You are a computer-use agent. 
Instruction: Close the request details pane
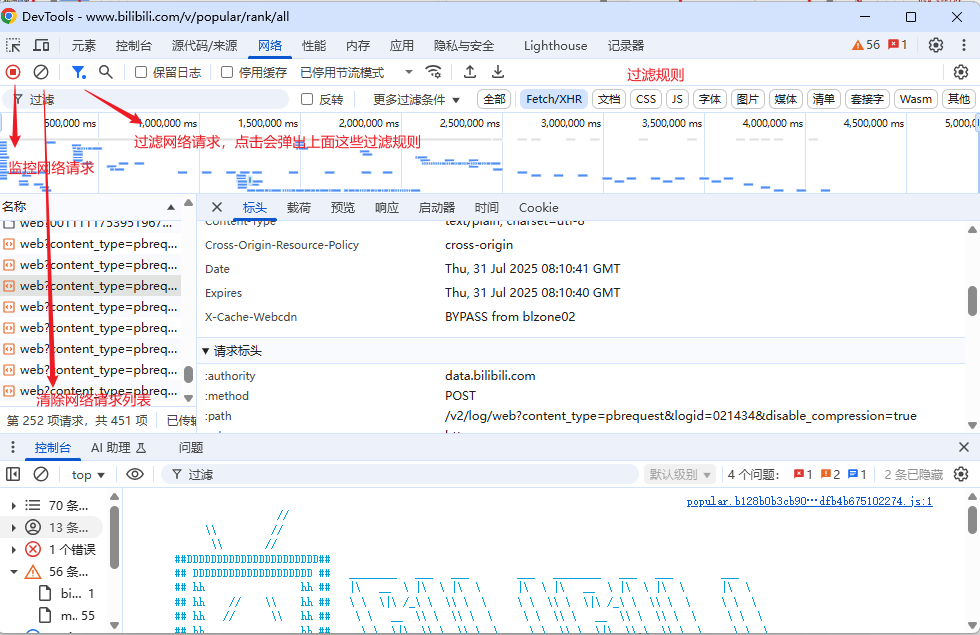click(x=217, y=208)
